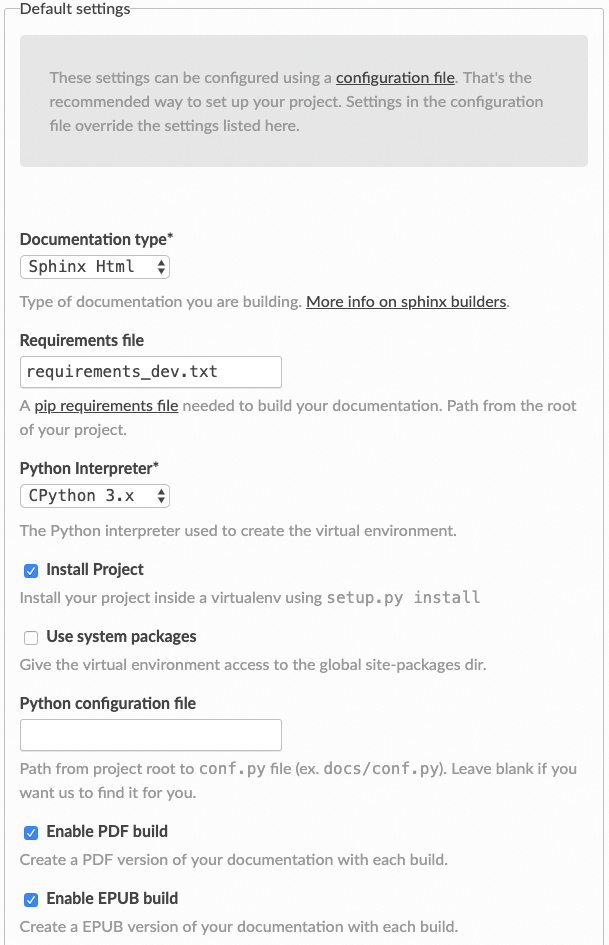Open the Documentation type dropdown
The height and width of the screenshot is (945, 609).
click(x=95, y=267)
